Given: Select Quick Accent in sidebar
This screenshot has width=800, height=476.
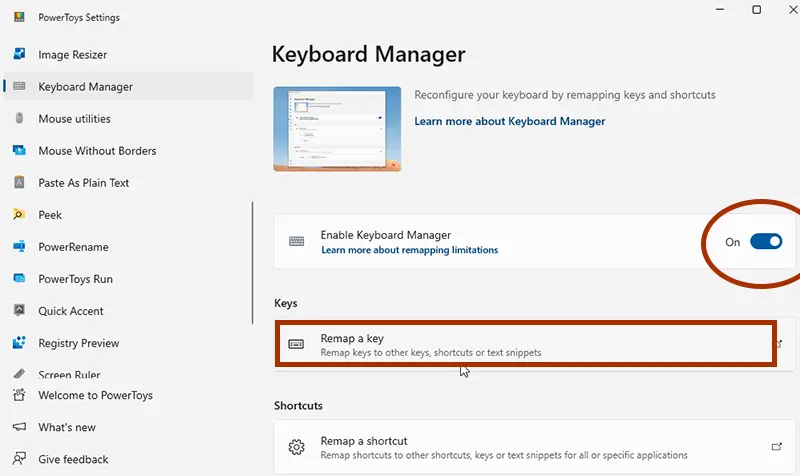Looking at the screenshot, I should [128, 311].
